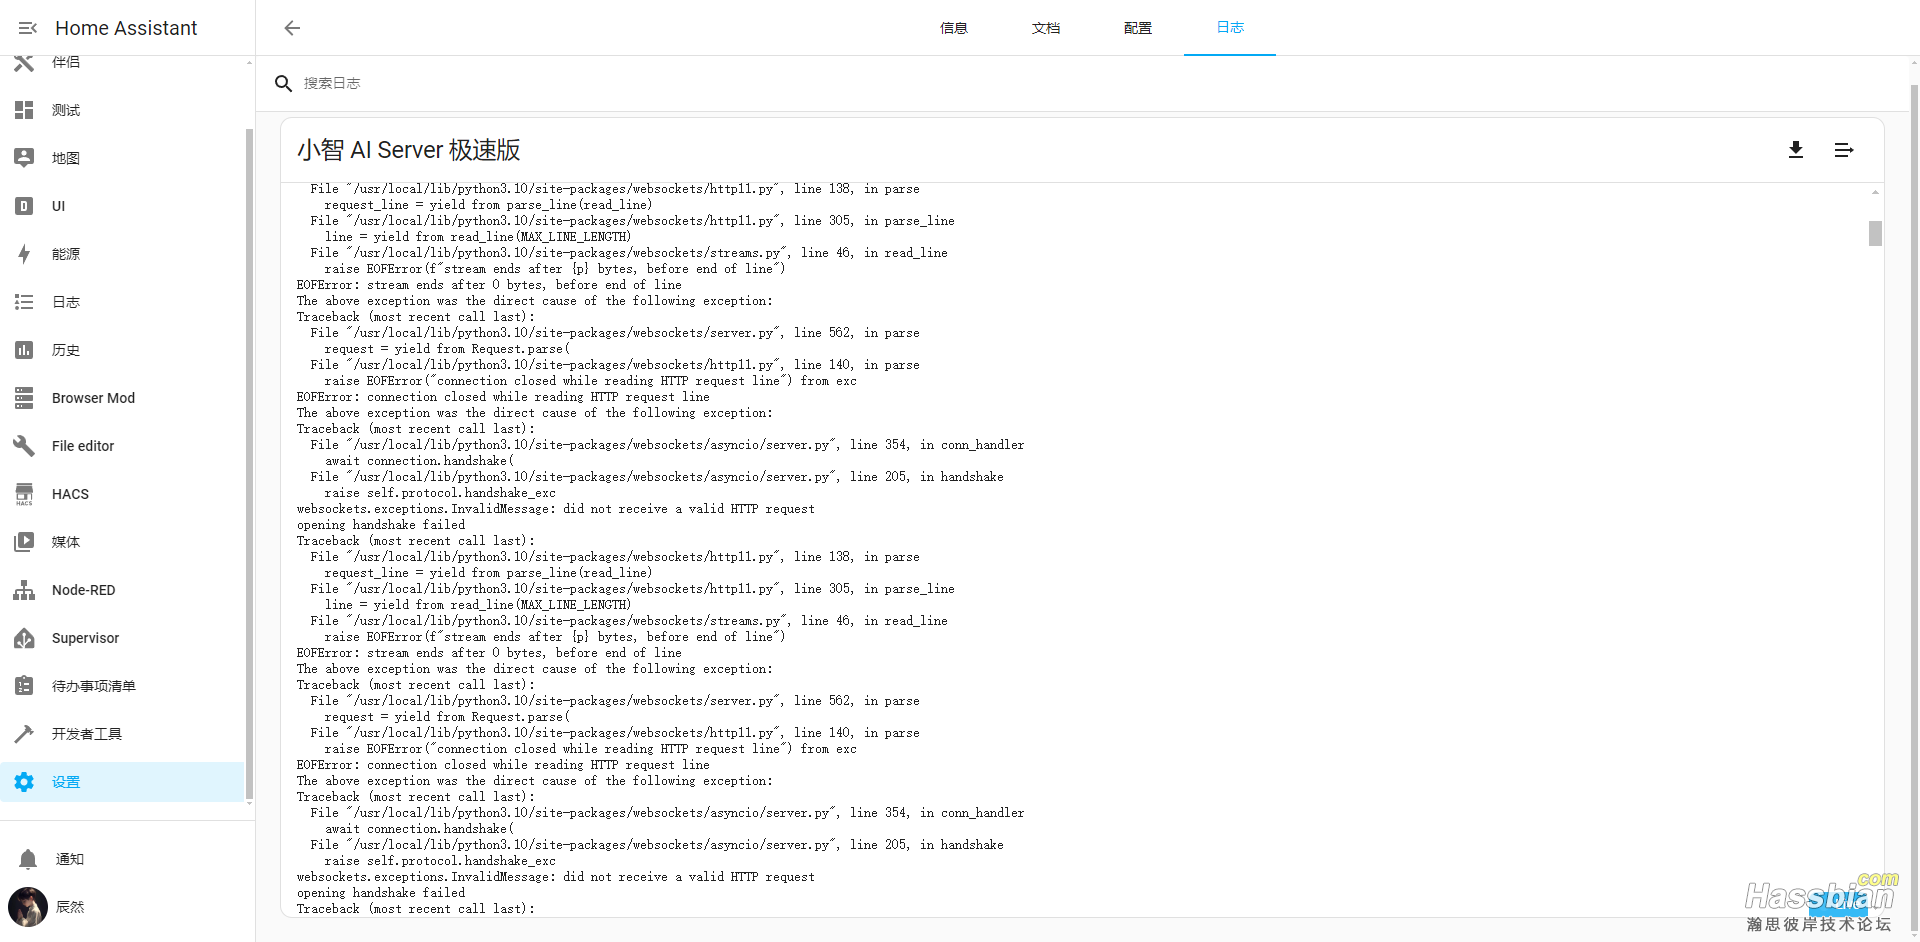Viewport: 1920px width, 942px height.
Task: Open the UI dashboard icon
Action: click(x=24, y=206)
